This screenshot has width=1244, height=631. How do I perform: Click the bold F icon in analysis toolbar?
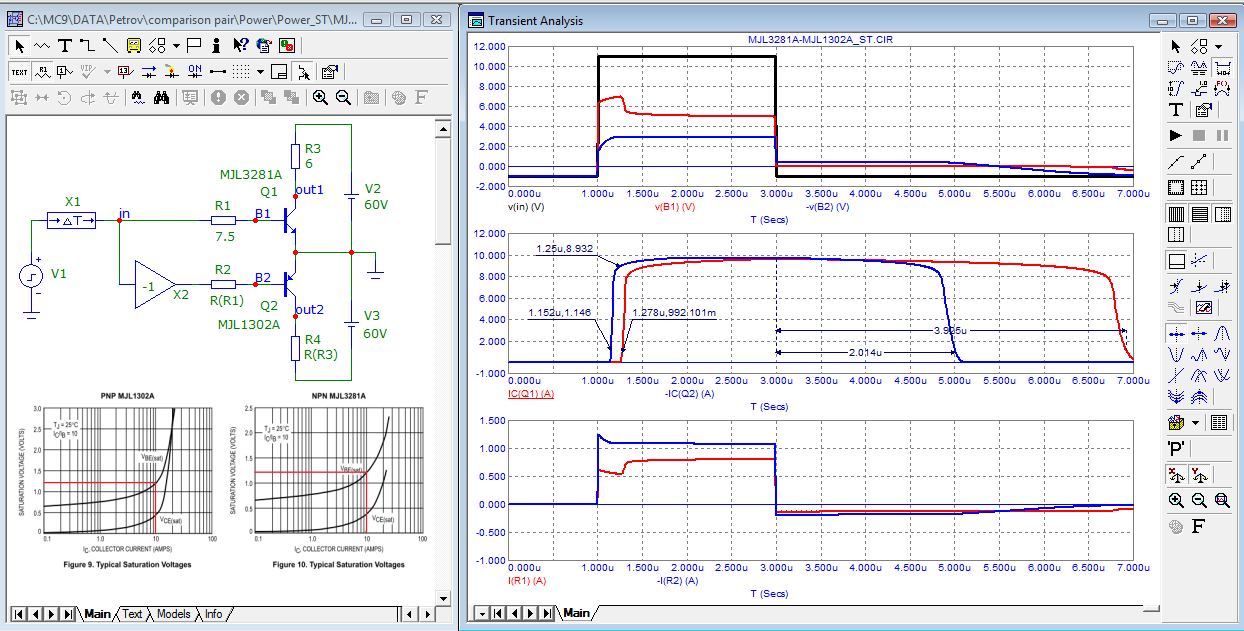point(1198,525)
